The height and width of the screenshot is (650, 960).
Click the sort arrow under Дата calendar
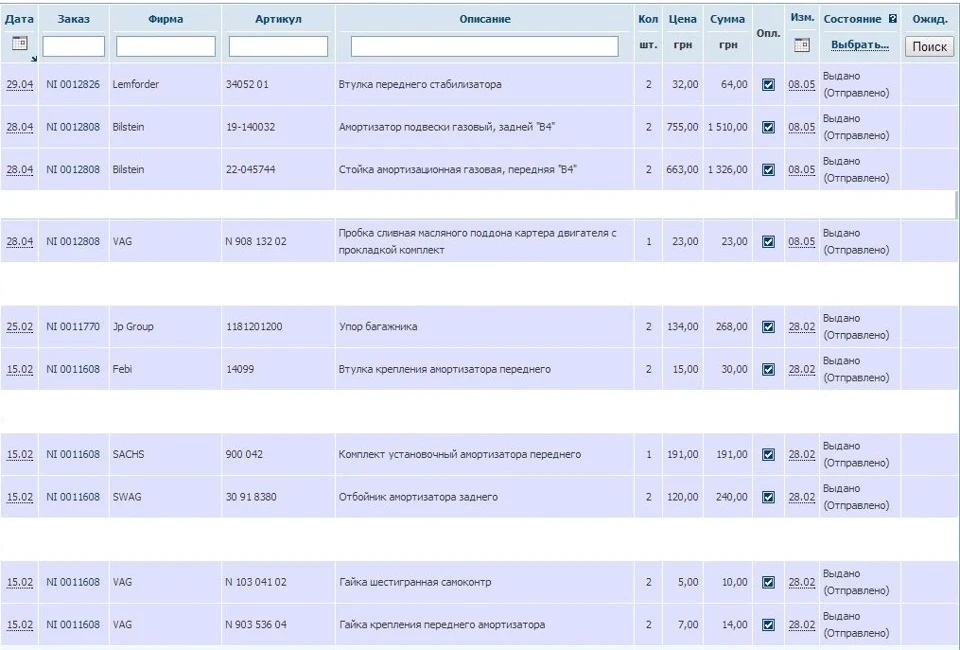click(x=34, y=59)
